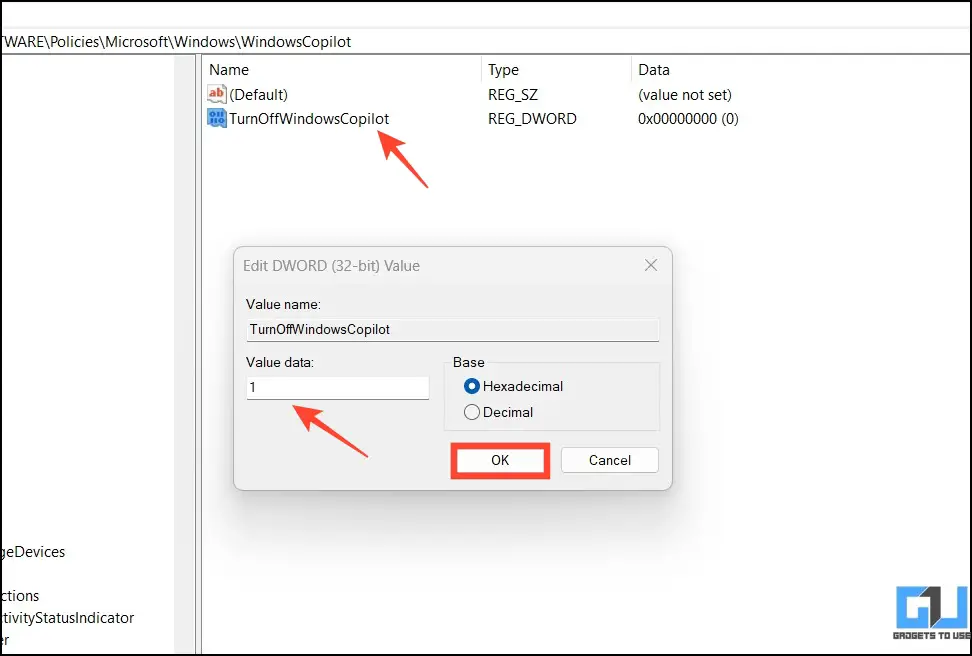The image size is (972, 656).
Task: Select the TurnOffWindowsCopilot entry name
Action: 309,119
